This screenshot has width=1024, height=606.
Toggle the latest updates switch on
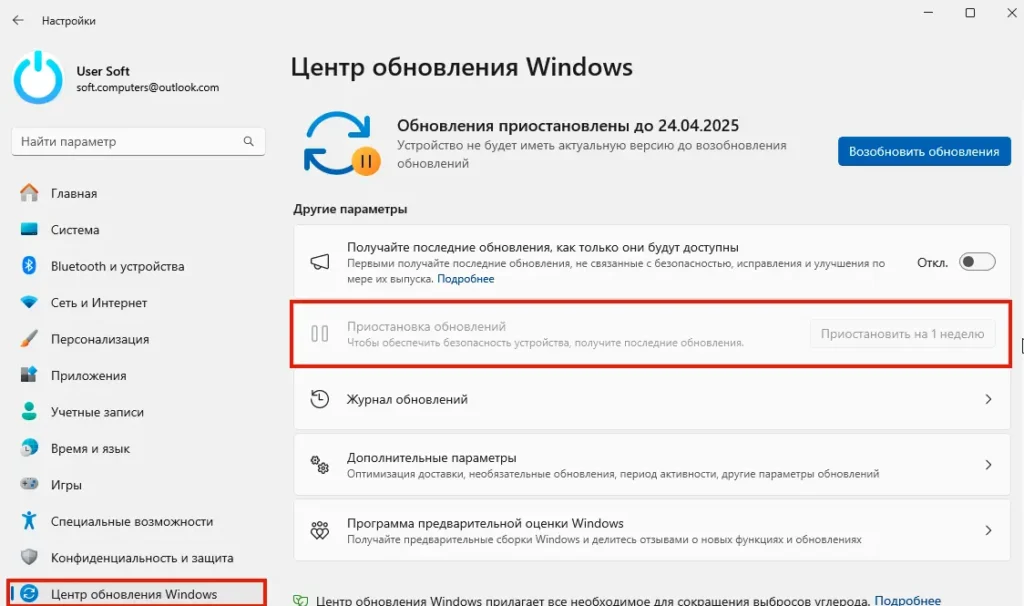coord(977,262)
